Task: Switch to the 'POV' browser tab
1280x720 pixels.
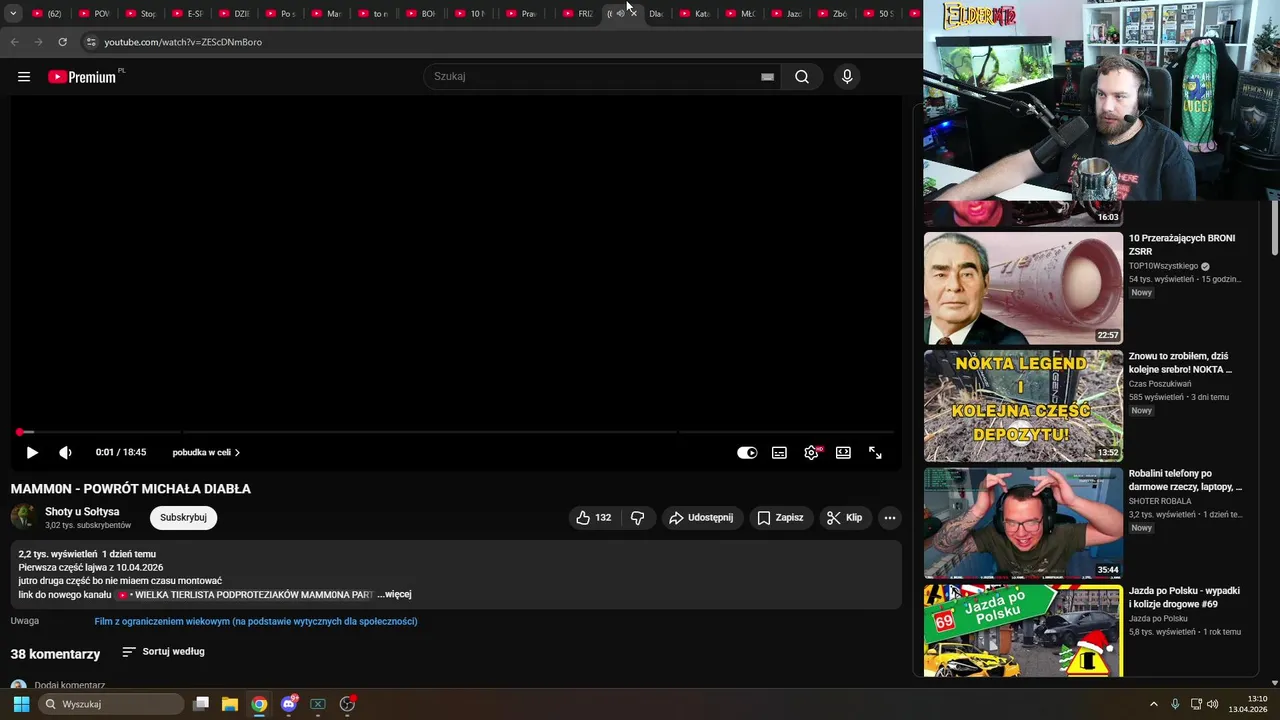Action: (95, 14)
